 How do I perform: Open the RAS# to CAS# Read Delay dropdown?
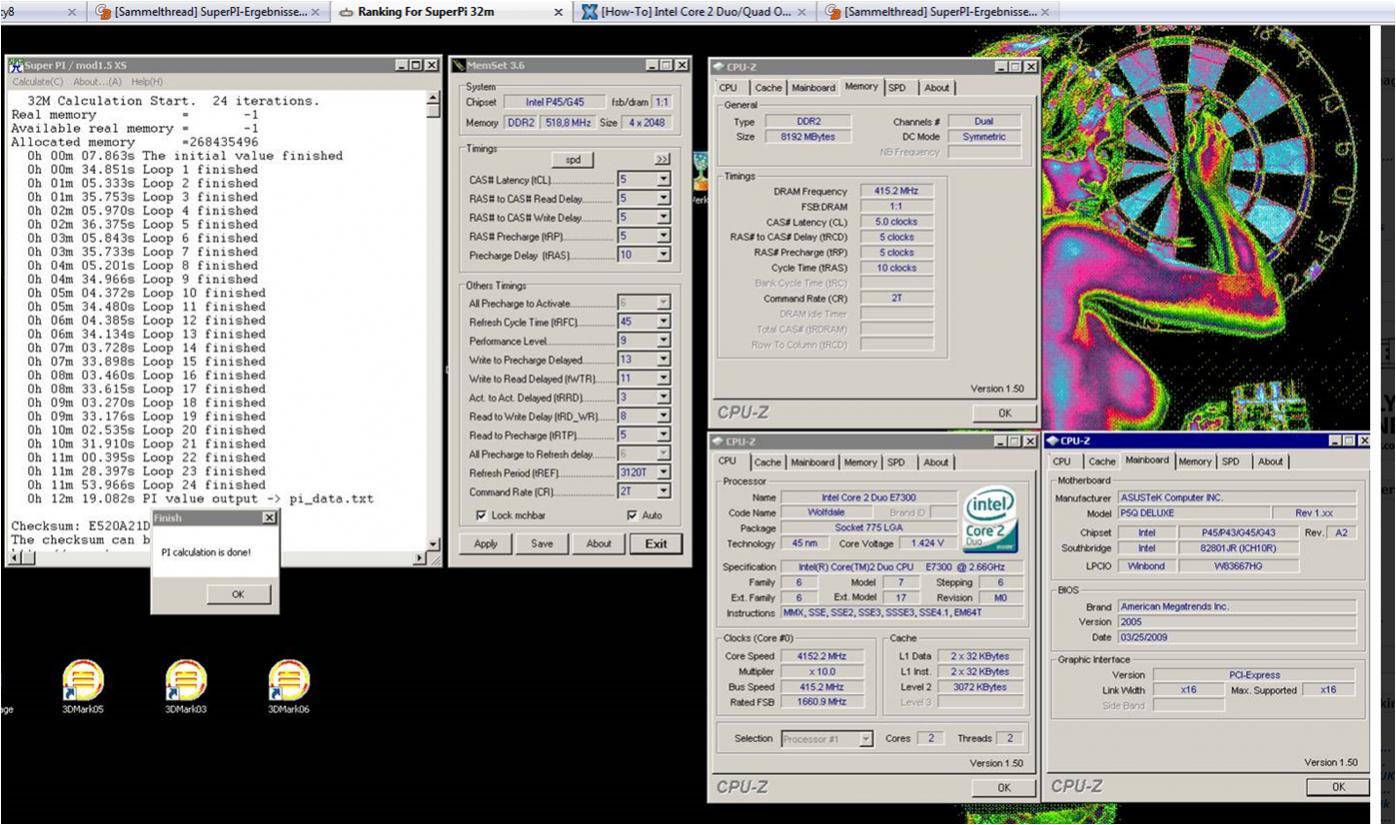(x=664, y=199)
